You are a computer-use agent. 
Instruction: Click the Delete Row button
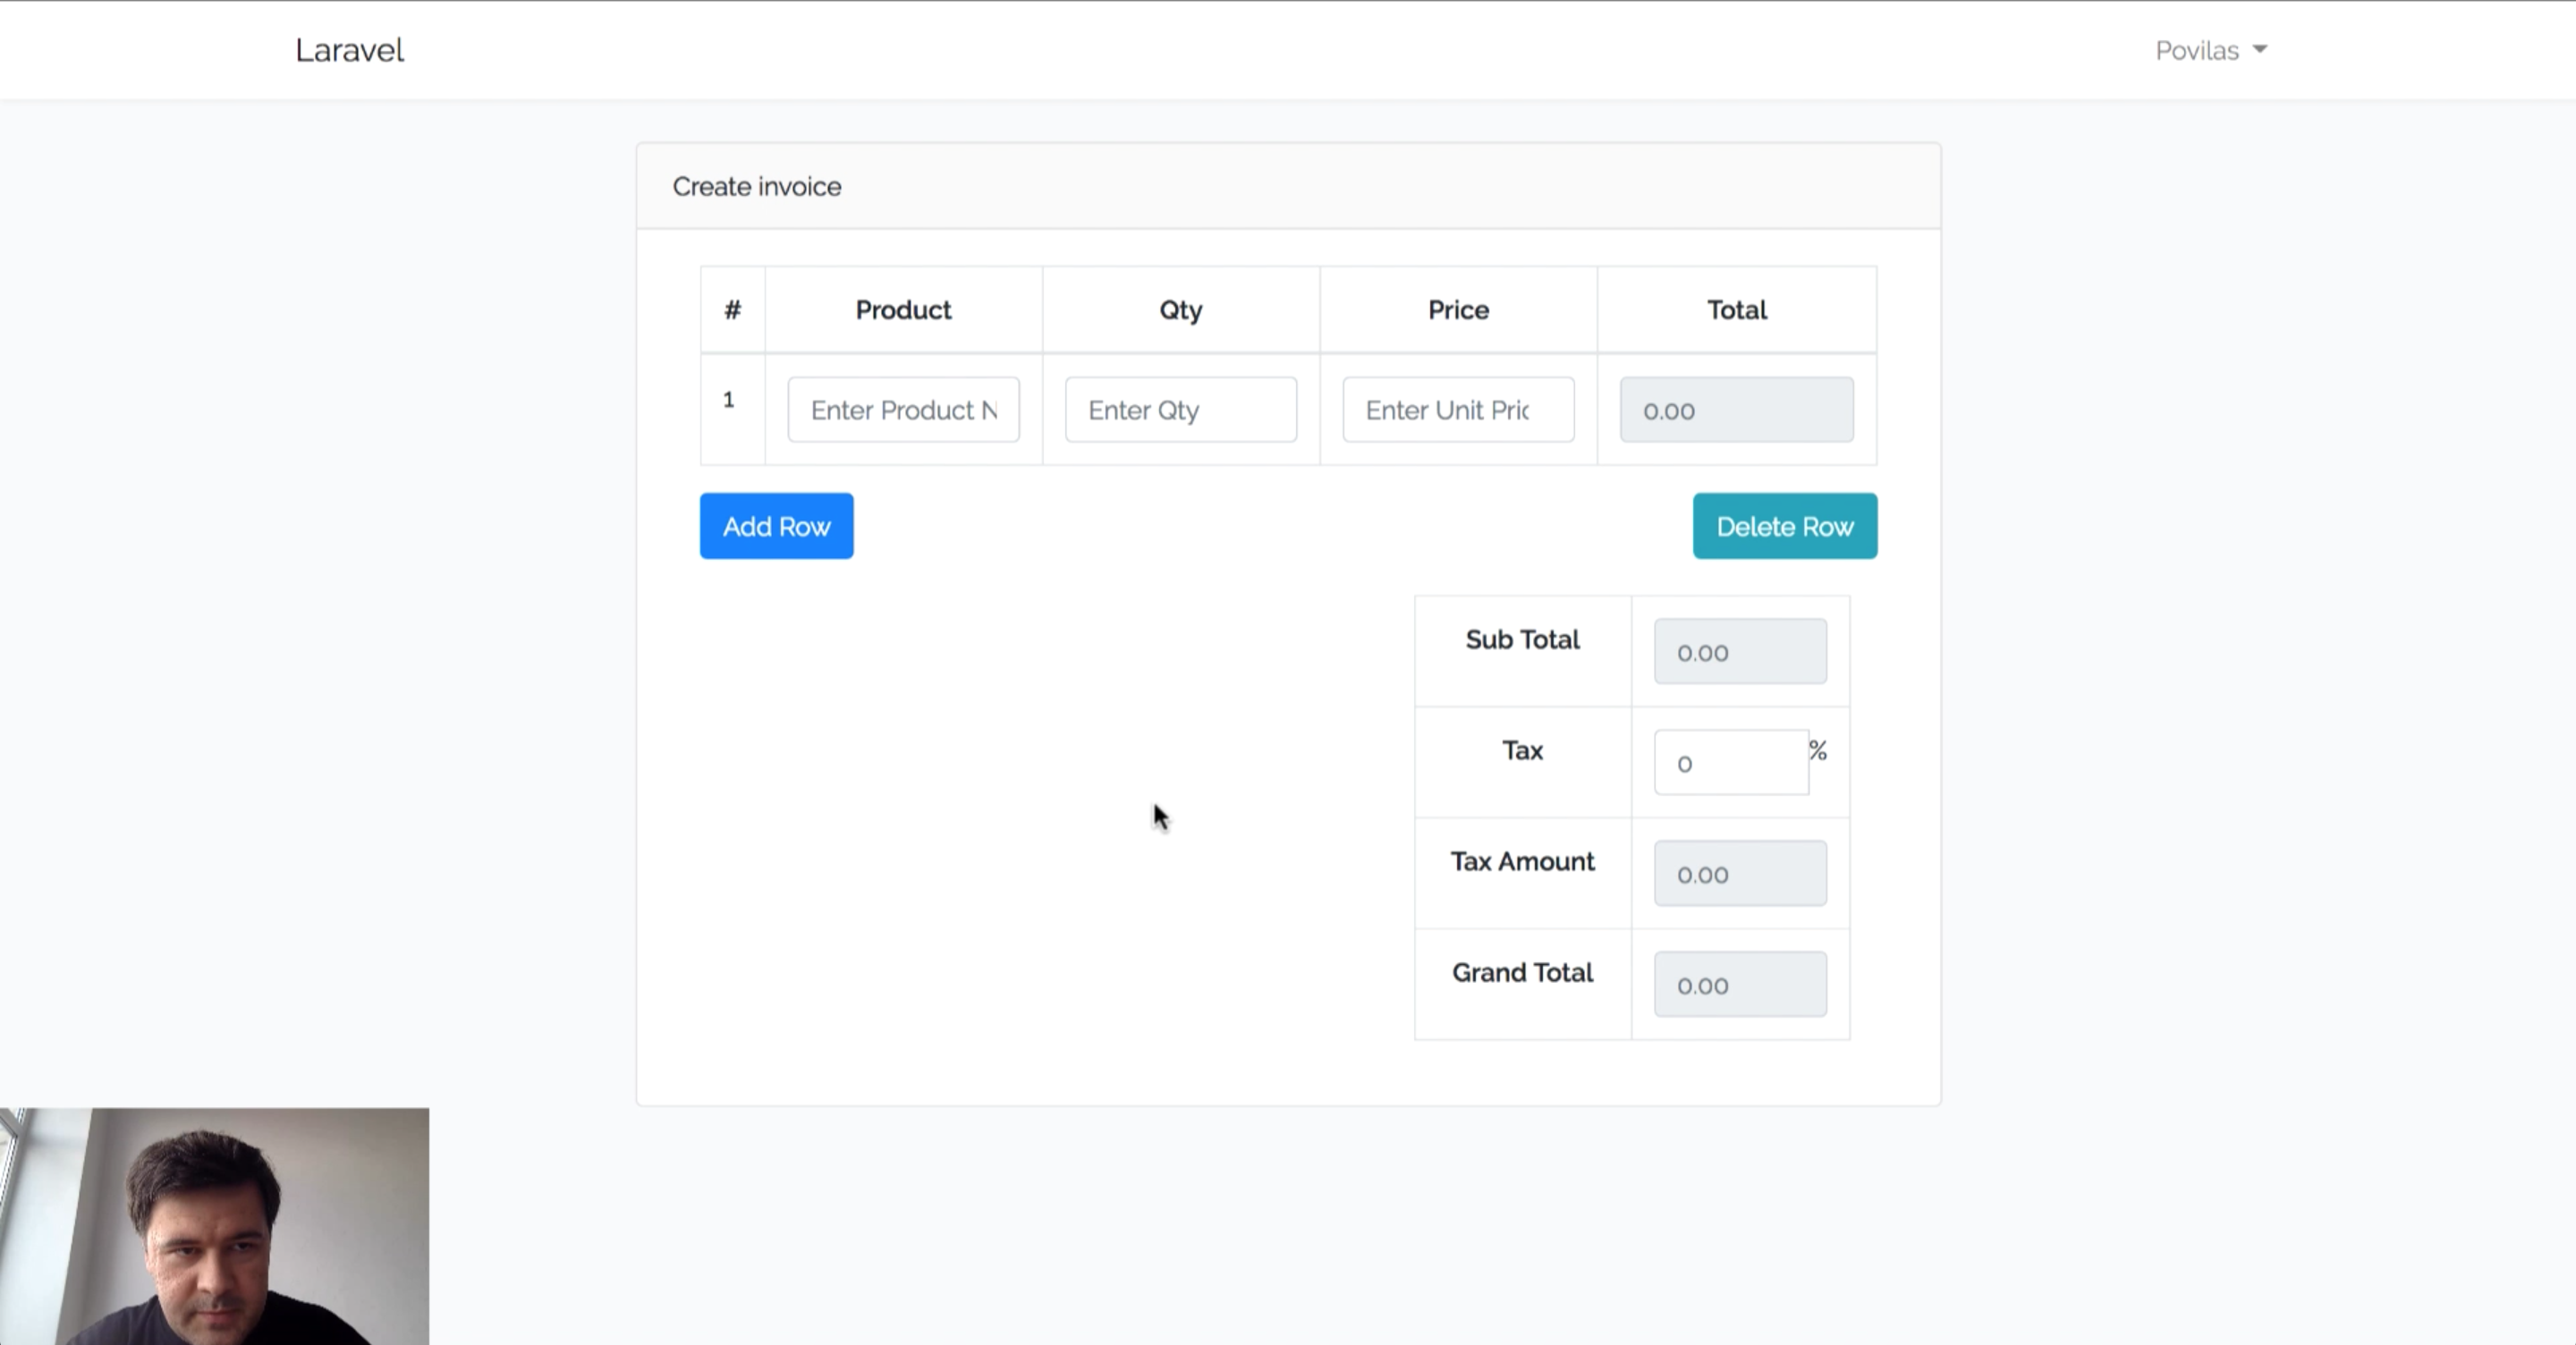tap(1785, 526)
